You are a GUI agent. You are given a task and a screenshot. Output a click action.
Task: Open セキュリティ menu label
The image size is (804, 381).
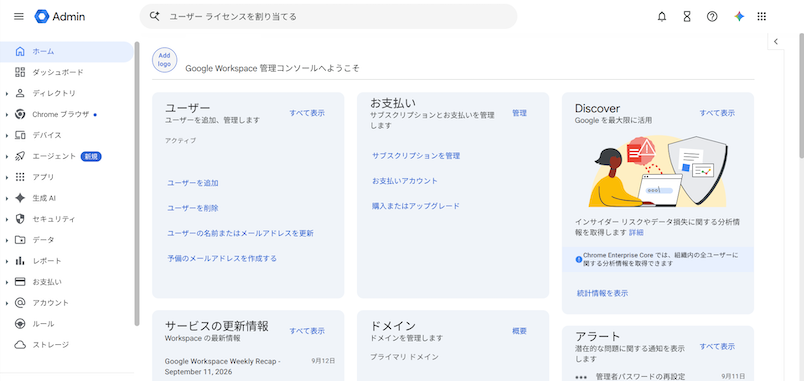click(54, 219)
